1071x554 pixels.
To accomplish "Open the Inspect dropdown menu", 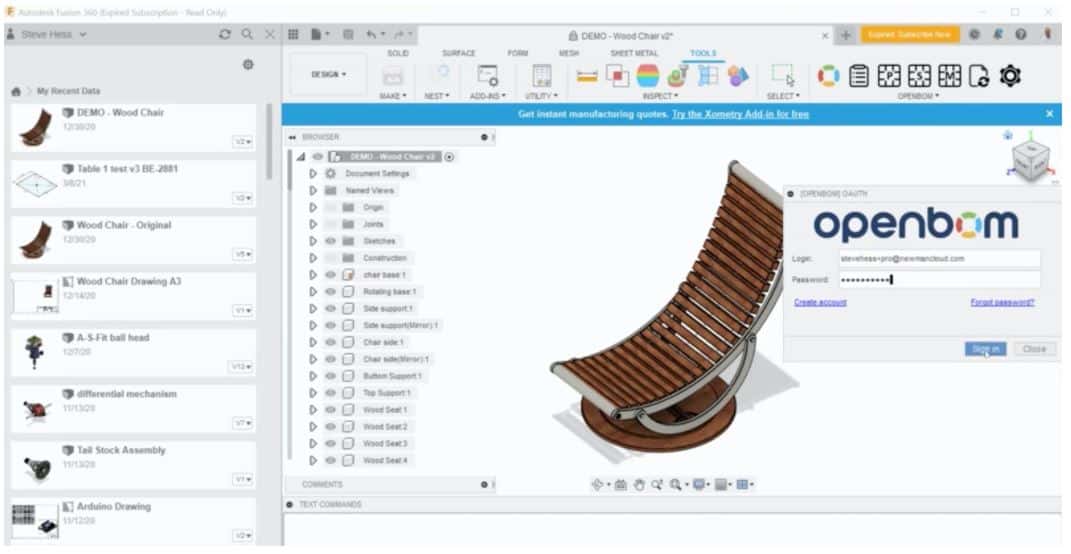I will click(660, 96).
